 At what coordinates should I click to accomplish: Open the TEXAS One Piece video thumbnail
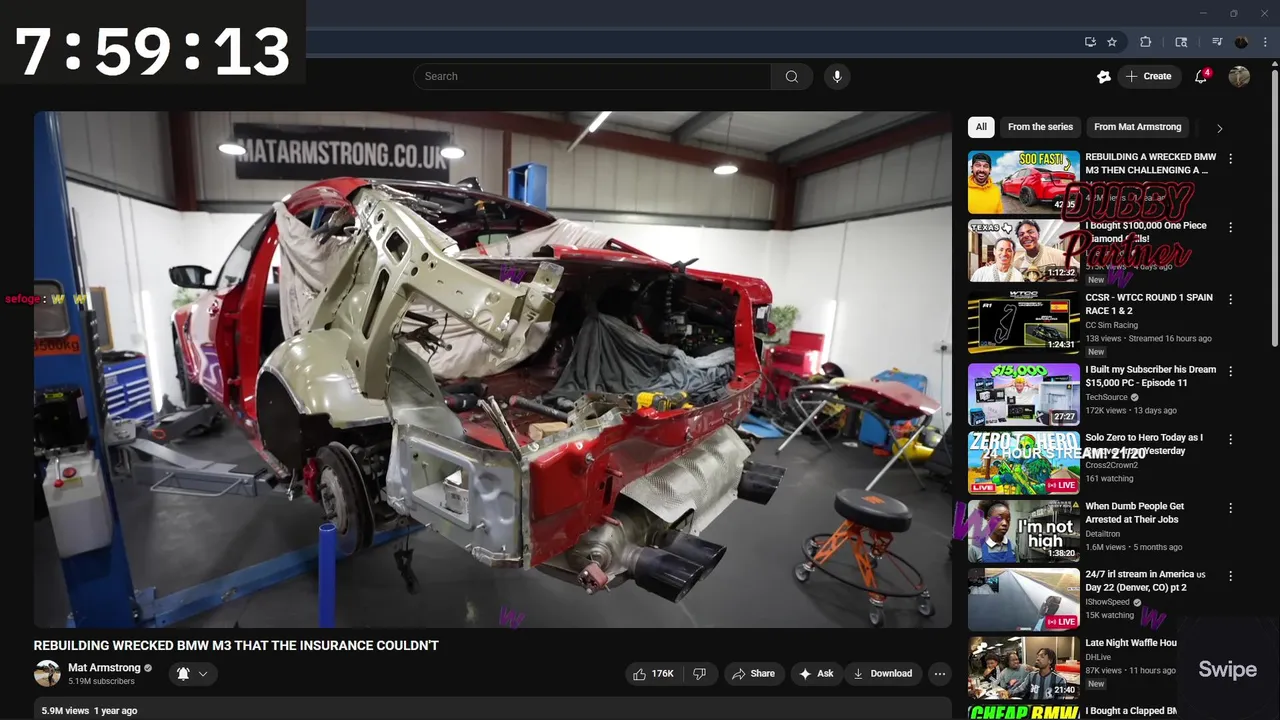1024,250
